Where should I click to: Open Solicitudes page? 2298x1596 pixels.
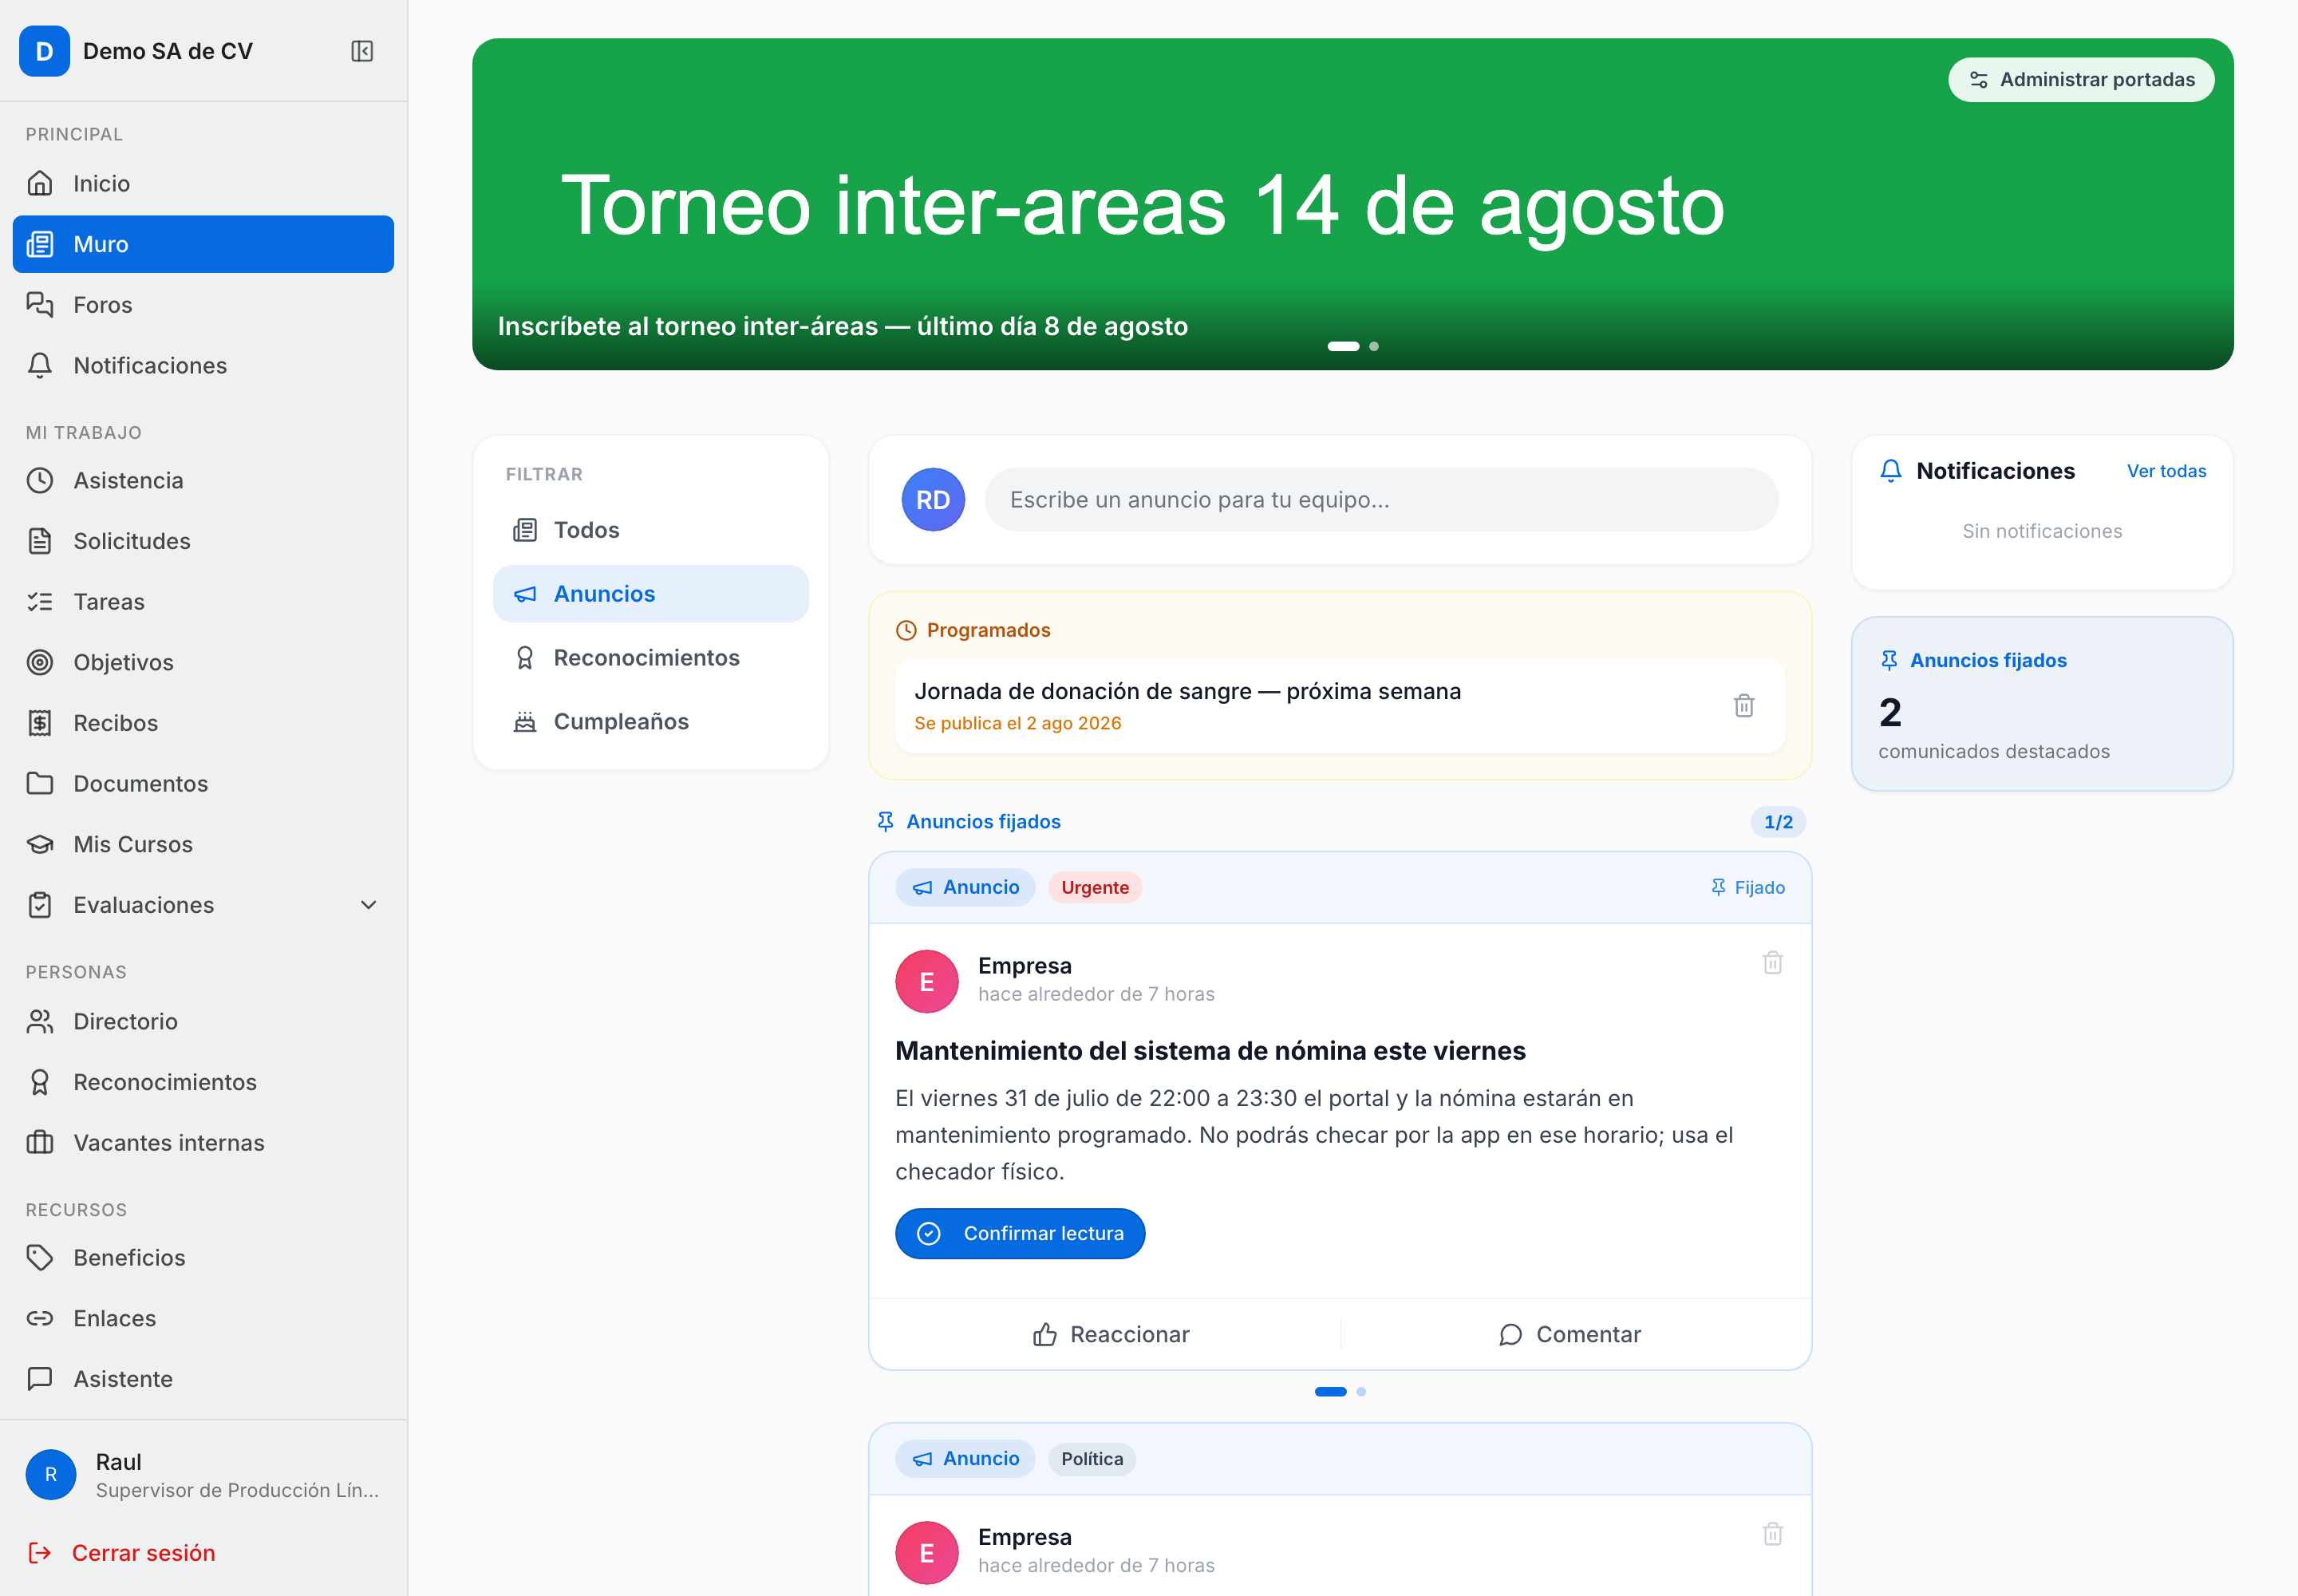click(203, 541)
